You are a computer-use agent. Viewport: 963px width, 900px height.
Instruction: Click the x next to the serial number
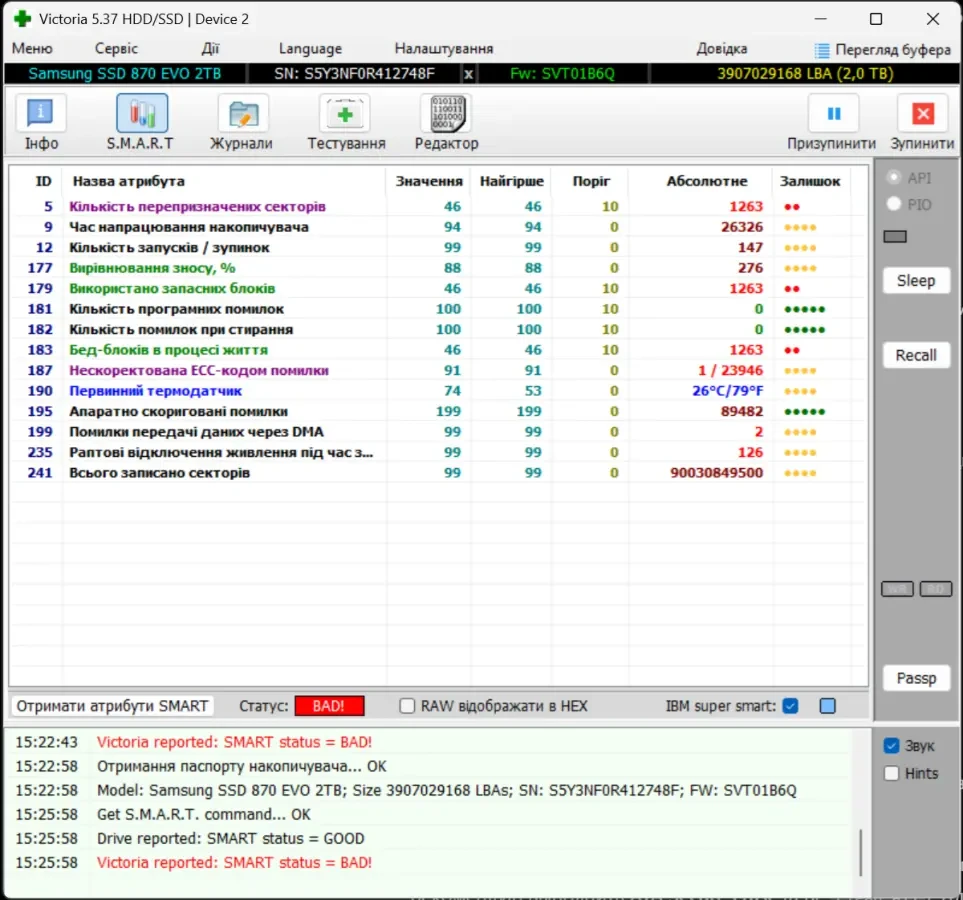(468, 74)
